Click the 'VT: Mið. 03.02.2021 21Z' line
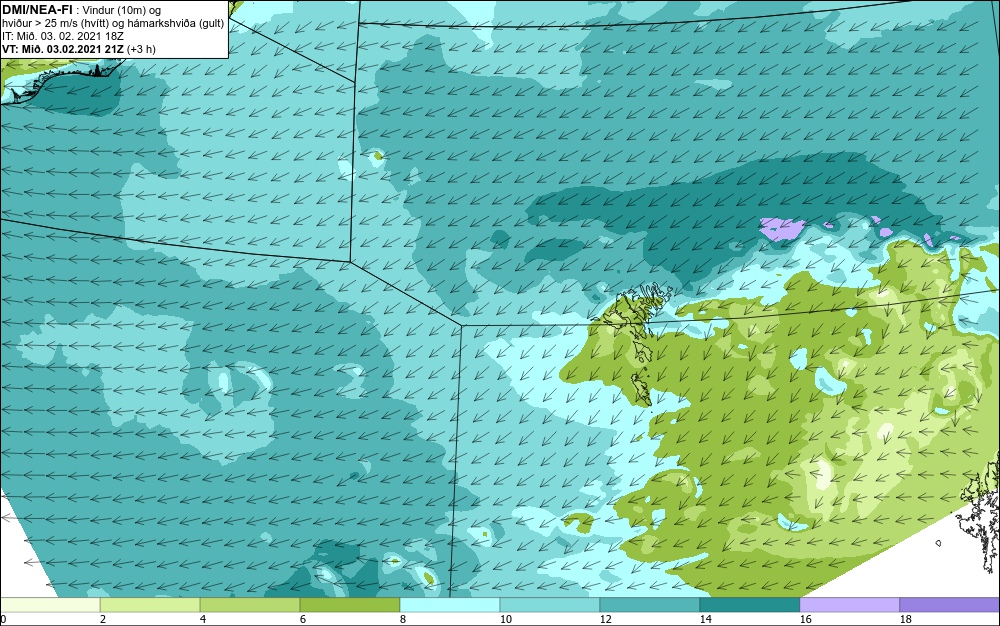Screen dimensions: 1000x626 [x=63, y=49]
